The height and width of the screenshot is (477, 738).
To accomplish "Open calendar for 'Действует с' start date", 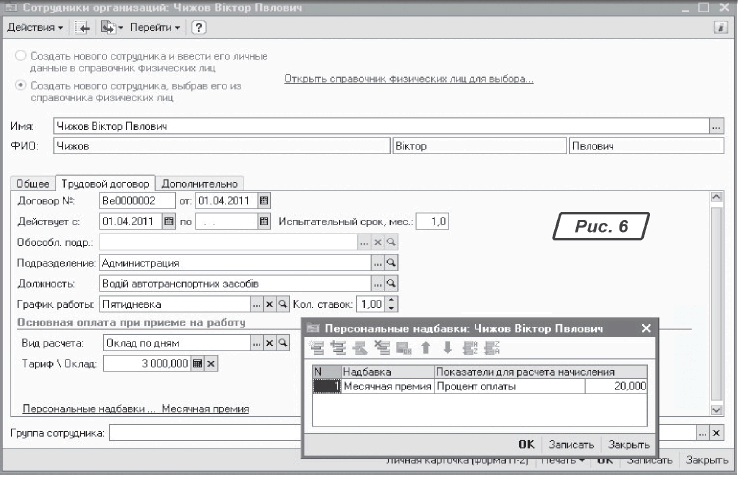I will click(168, 221).
